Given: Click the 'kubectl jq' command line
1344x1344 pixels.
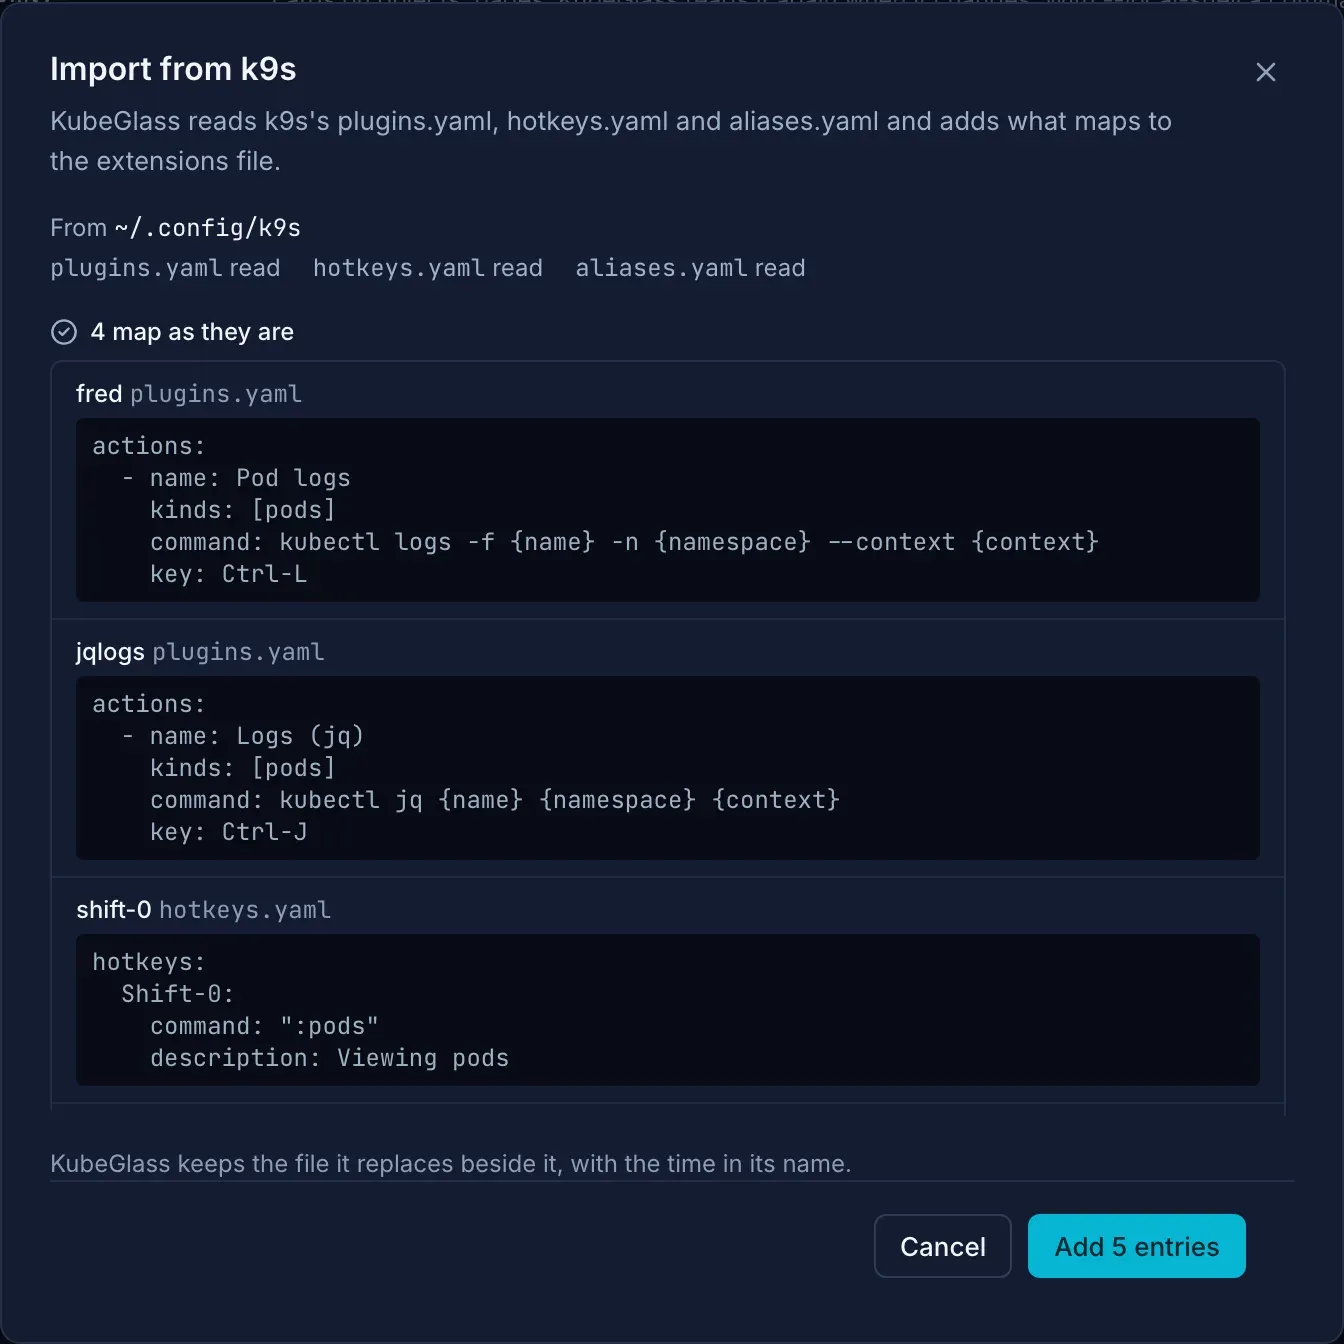Looking at the screenshot, I should point(495,800).
